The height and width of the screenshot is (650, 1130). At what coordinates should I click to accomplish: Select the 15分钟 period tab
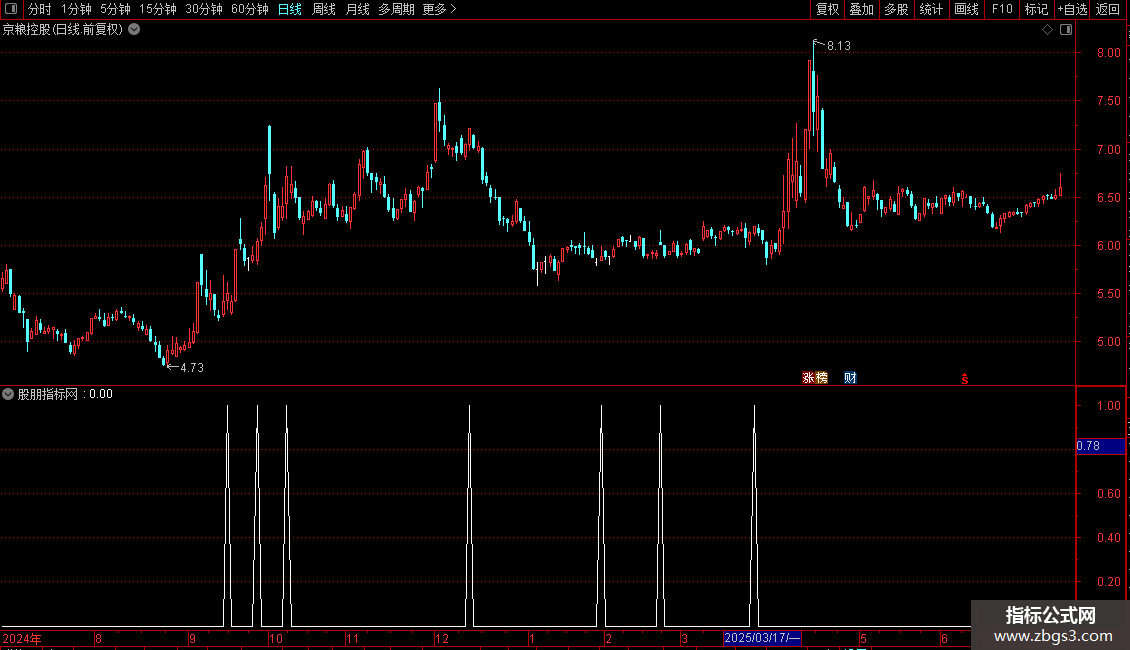158,9
